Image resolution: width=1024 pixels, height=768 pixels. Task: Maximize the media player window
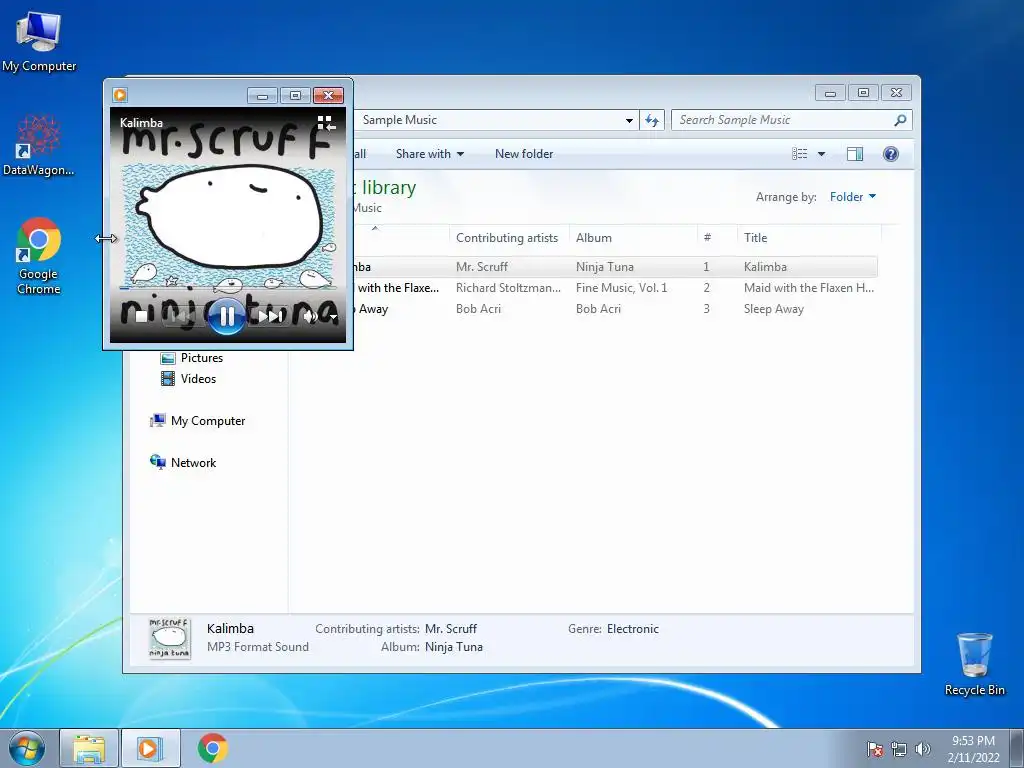point(295,95)
